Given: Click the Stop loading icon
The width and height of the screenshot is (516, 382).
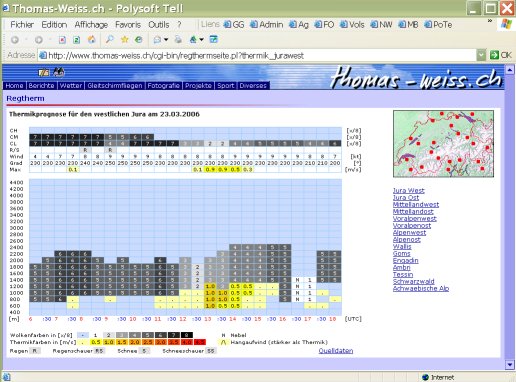Looking at the screenshot, I should tap(62, 40).
